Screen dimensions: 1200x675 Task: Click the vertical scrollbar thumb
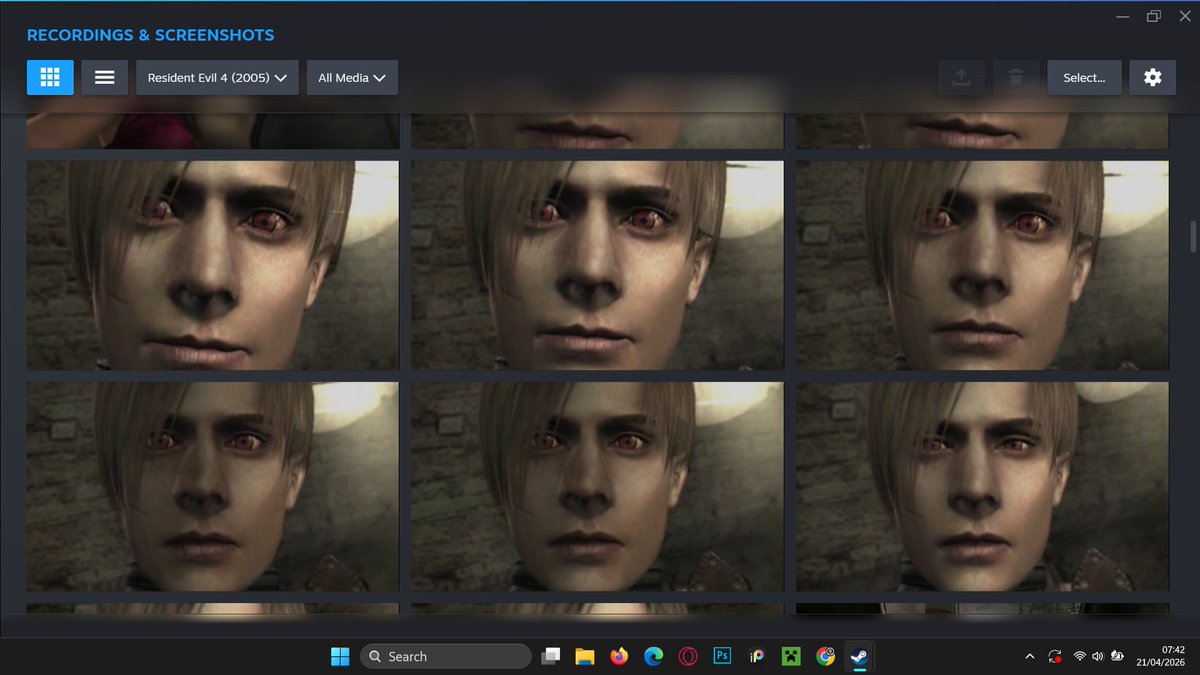[x=1192, y=236]
